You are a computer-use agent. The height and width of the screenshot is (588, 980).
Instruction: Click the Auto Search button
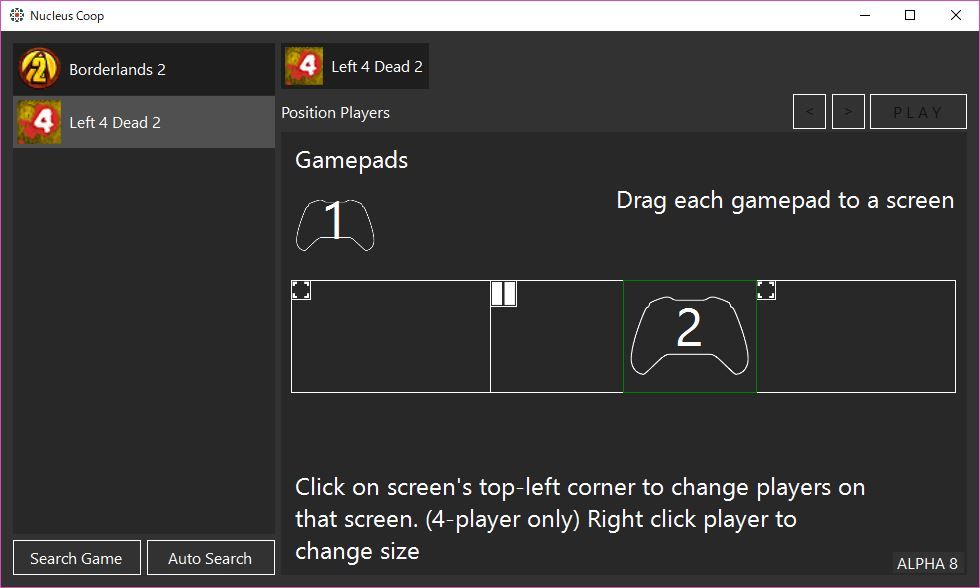[x=211, y=557]
